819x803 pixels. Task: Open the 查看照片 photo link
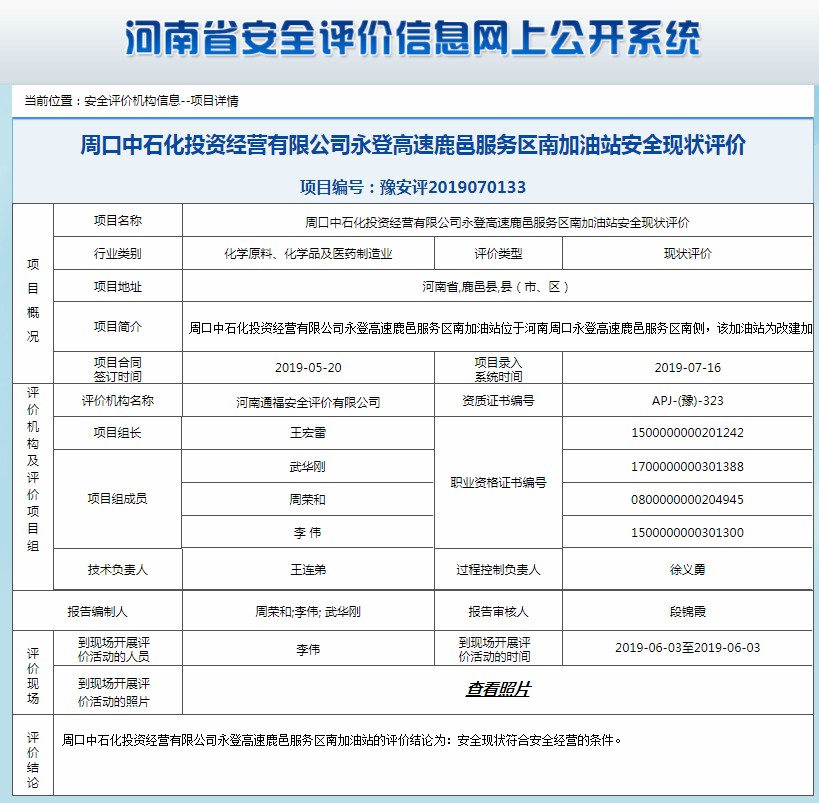pos(498,689)
